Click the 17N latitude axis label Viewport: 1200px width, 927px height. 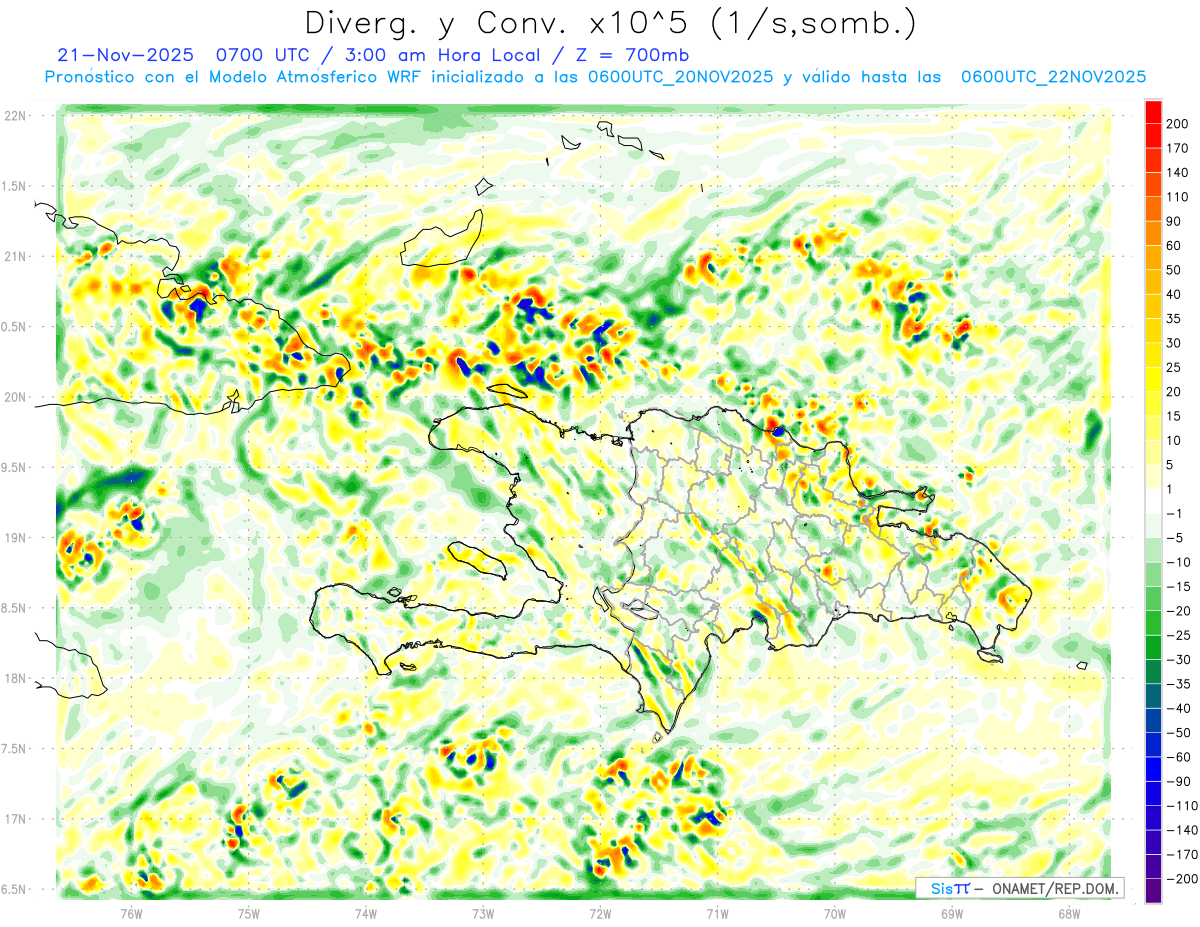[x=15, y=819]
